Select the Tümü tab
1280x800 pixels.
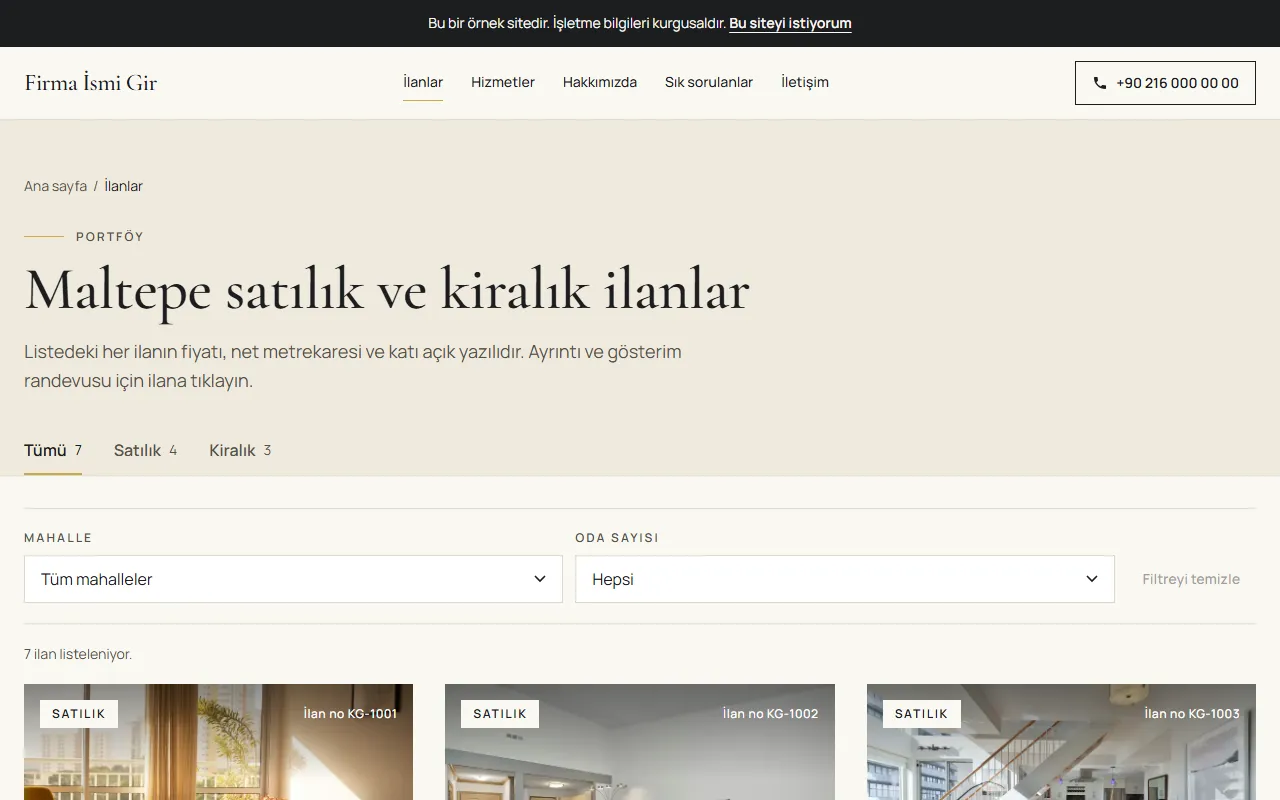point(53,450)
